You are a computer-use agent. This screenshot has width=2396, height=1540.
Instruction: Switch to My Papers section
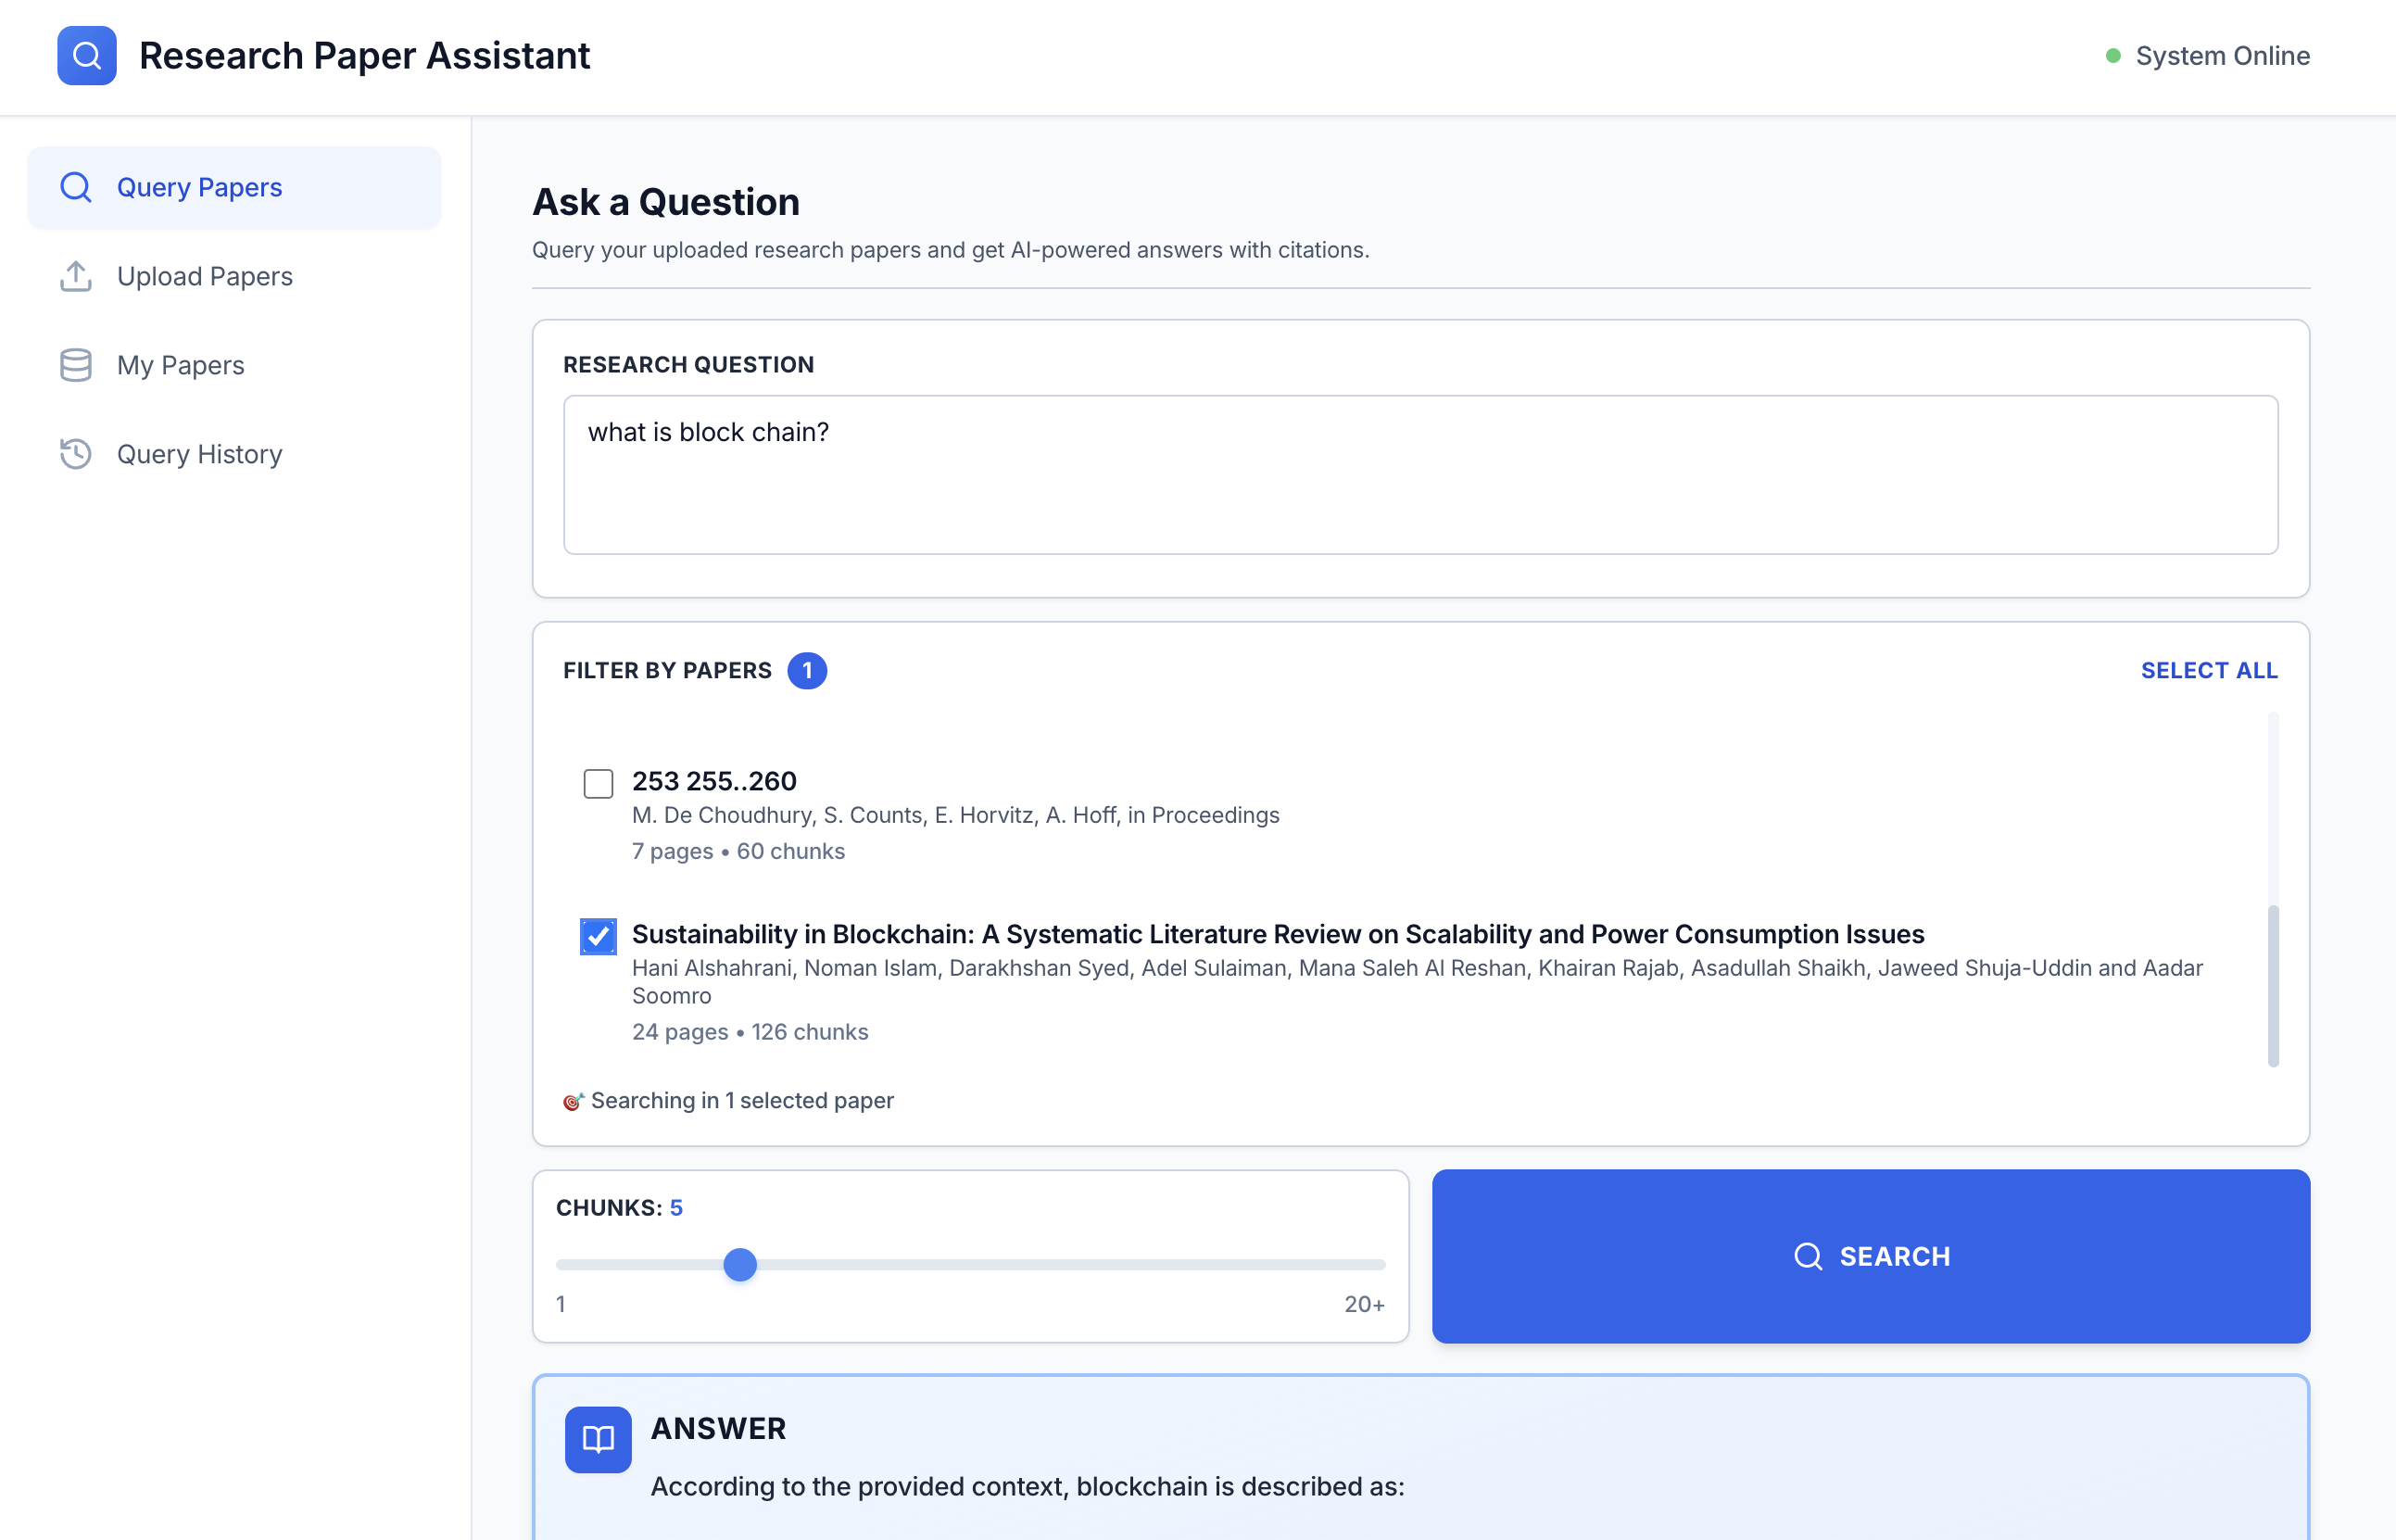point(181,364)
